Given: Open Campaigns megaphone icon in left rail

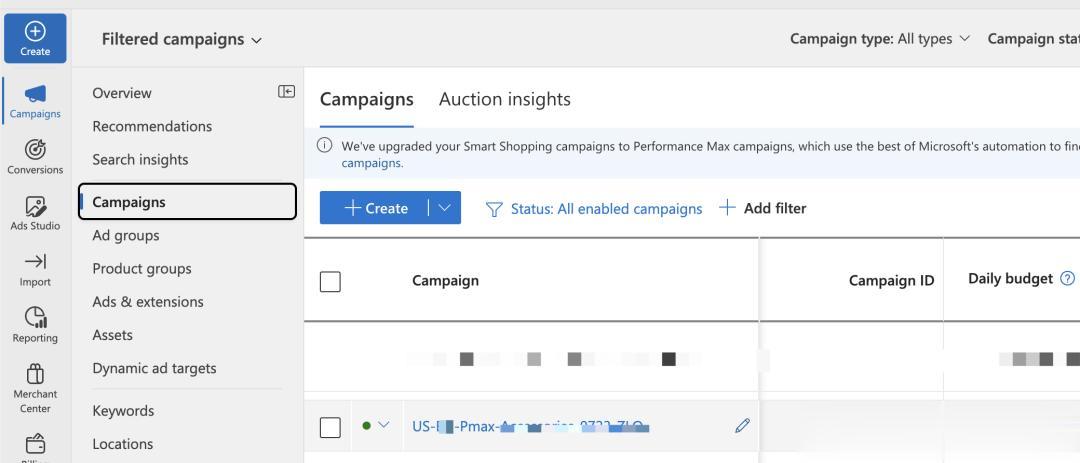Looking at the screenshot, I should 35,94.
